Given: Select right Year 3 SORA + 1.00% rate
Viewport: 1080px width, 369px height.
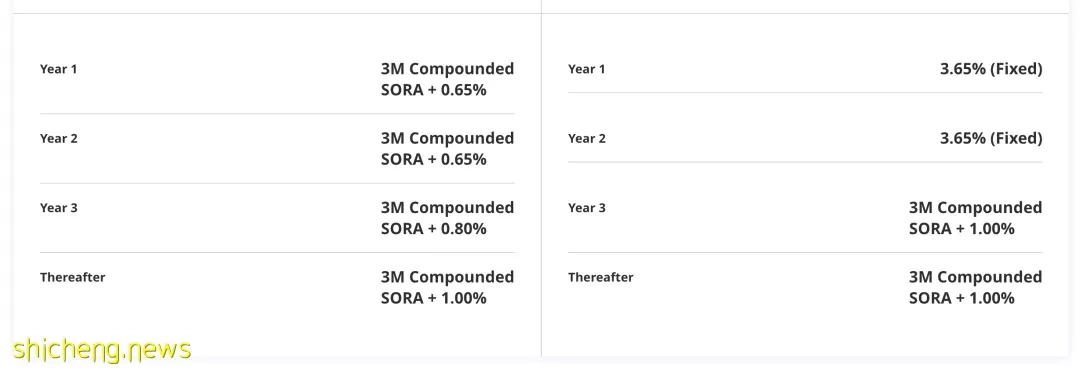Looking at the screenshot, I should 975,218.
